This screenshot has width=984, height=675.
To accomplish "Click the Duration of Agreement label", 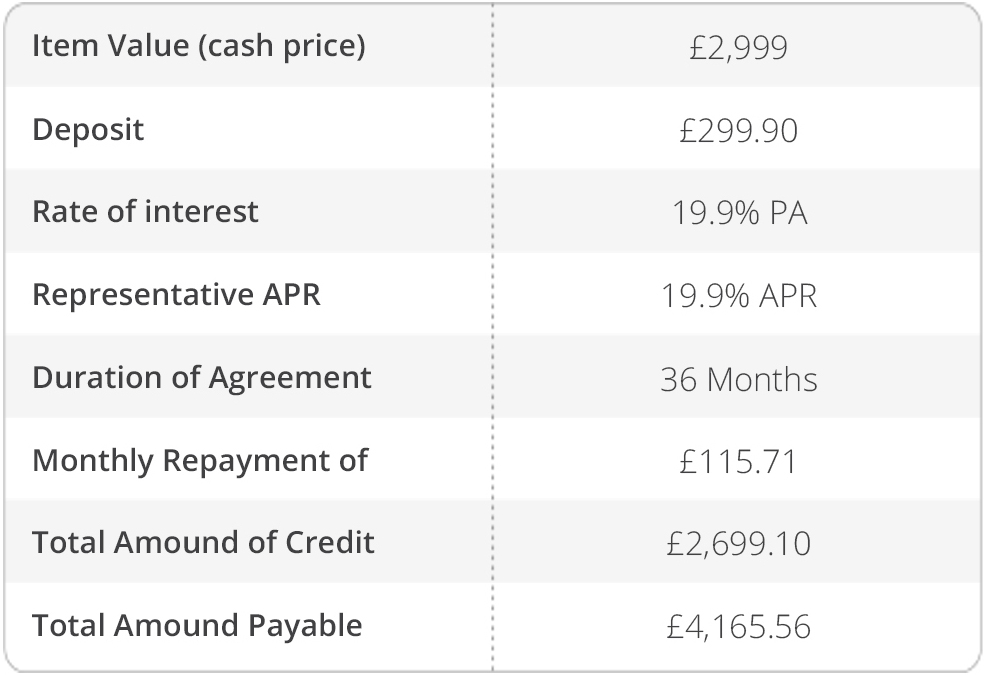I will pos(201,378).
